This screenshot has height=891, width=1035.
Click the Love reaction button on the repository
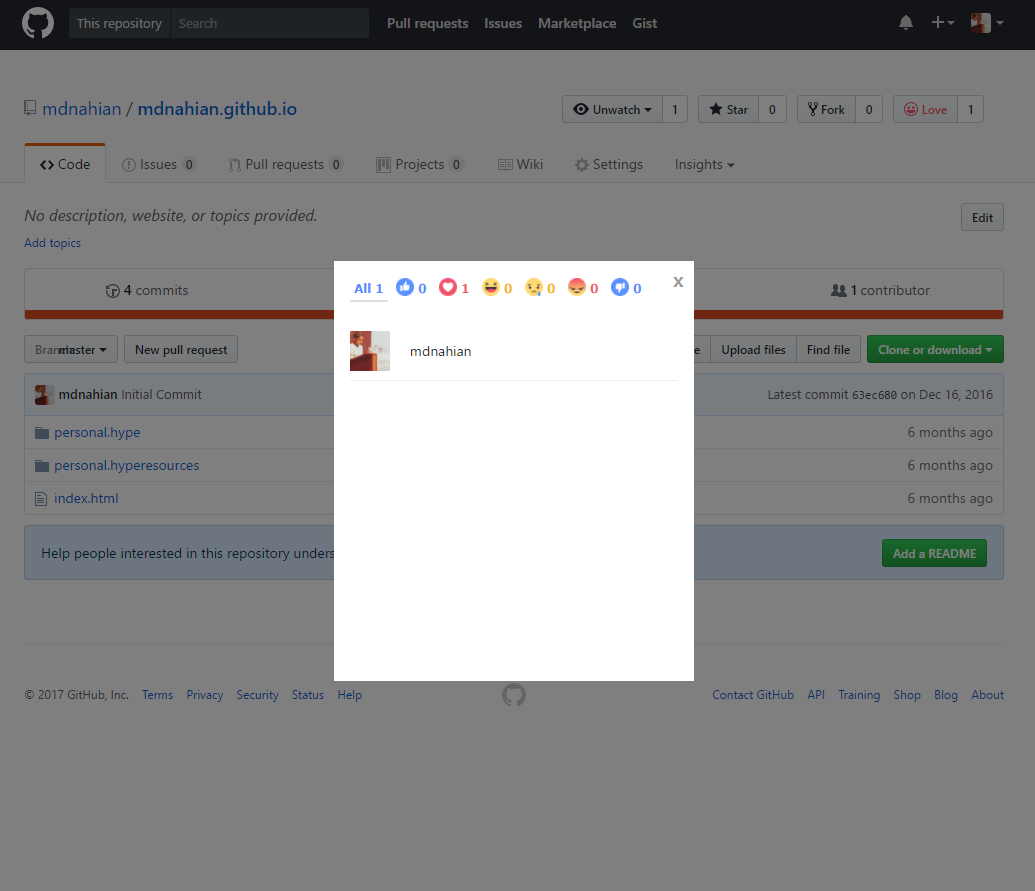click(925, 110)
